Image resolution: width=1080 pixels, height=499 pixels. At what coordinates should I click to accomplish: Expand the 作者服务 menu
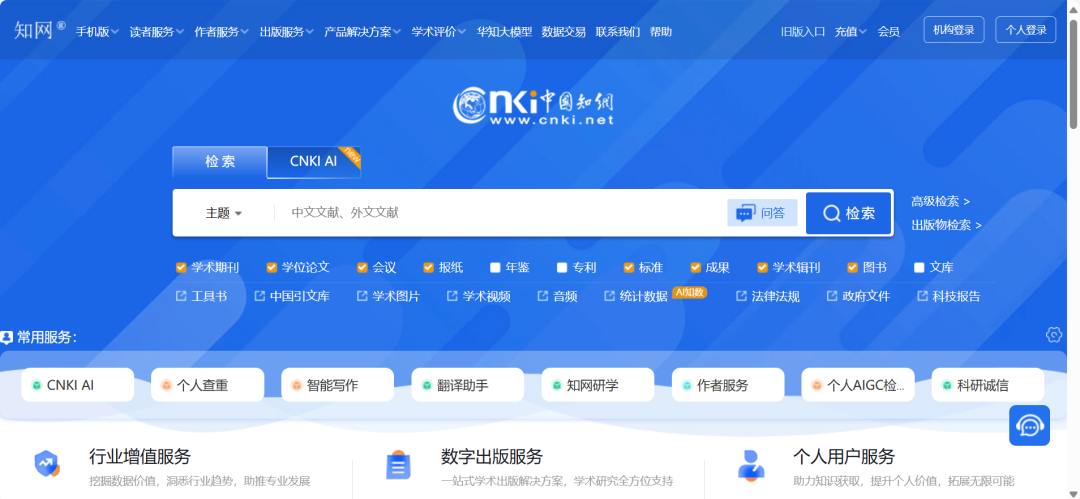pyautogui.click(x=222, y=32)
